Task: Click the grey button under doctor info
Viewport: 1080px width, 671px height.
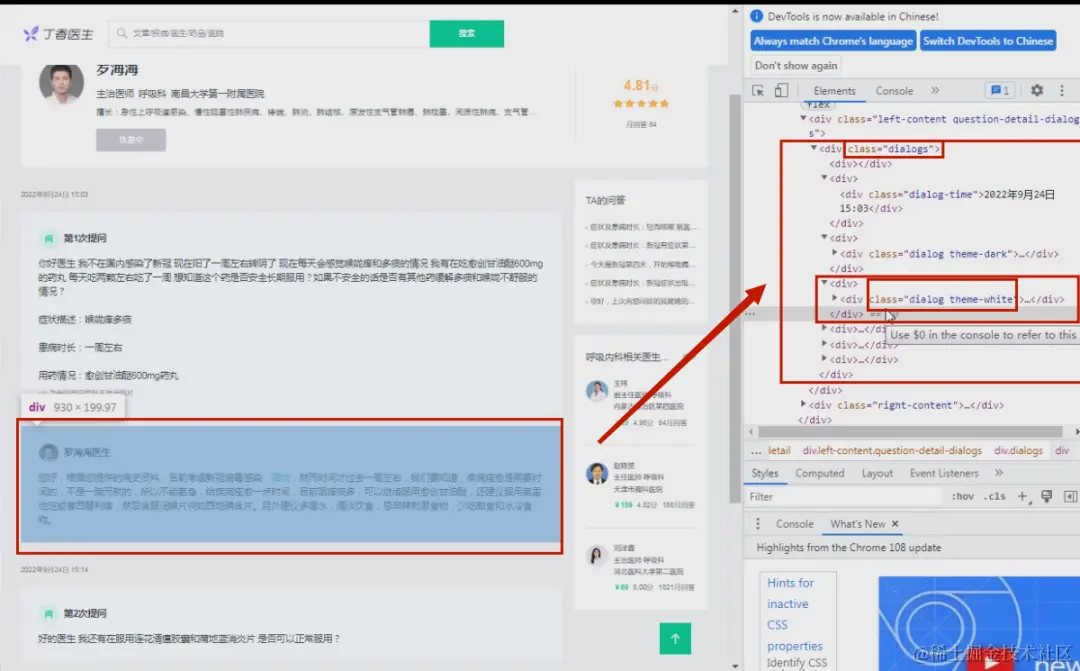Action: coord(131,140)
